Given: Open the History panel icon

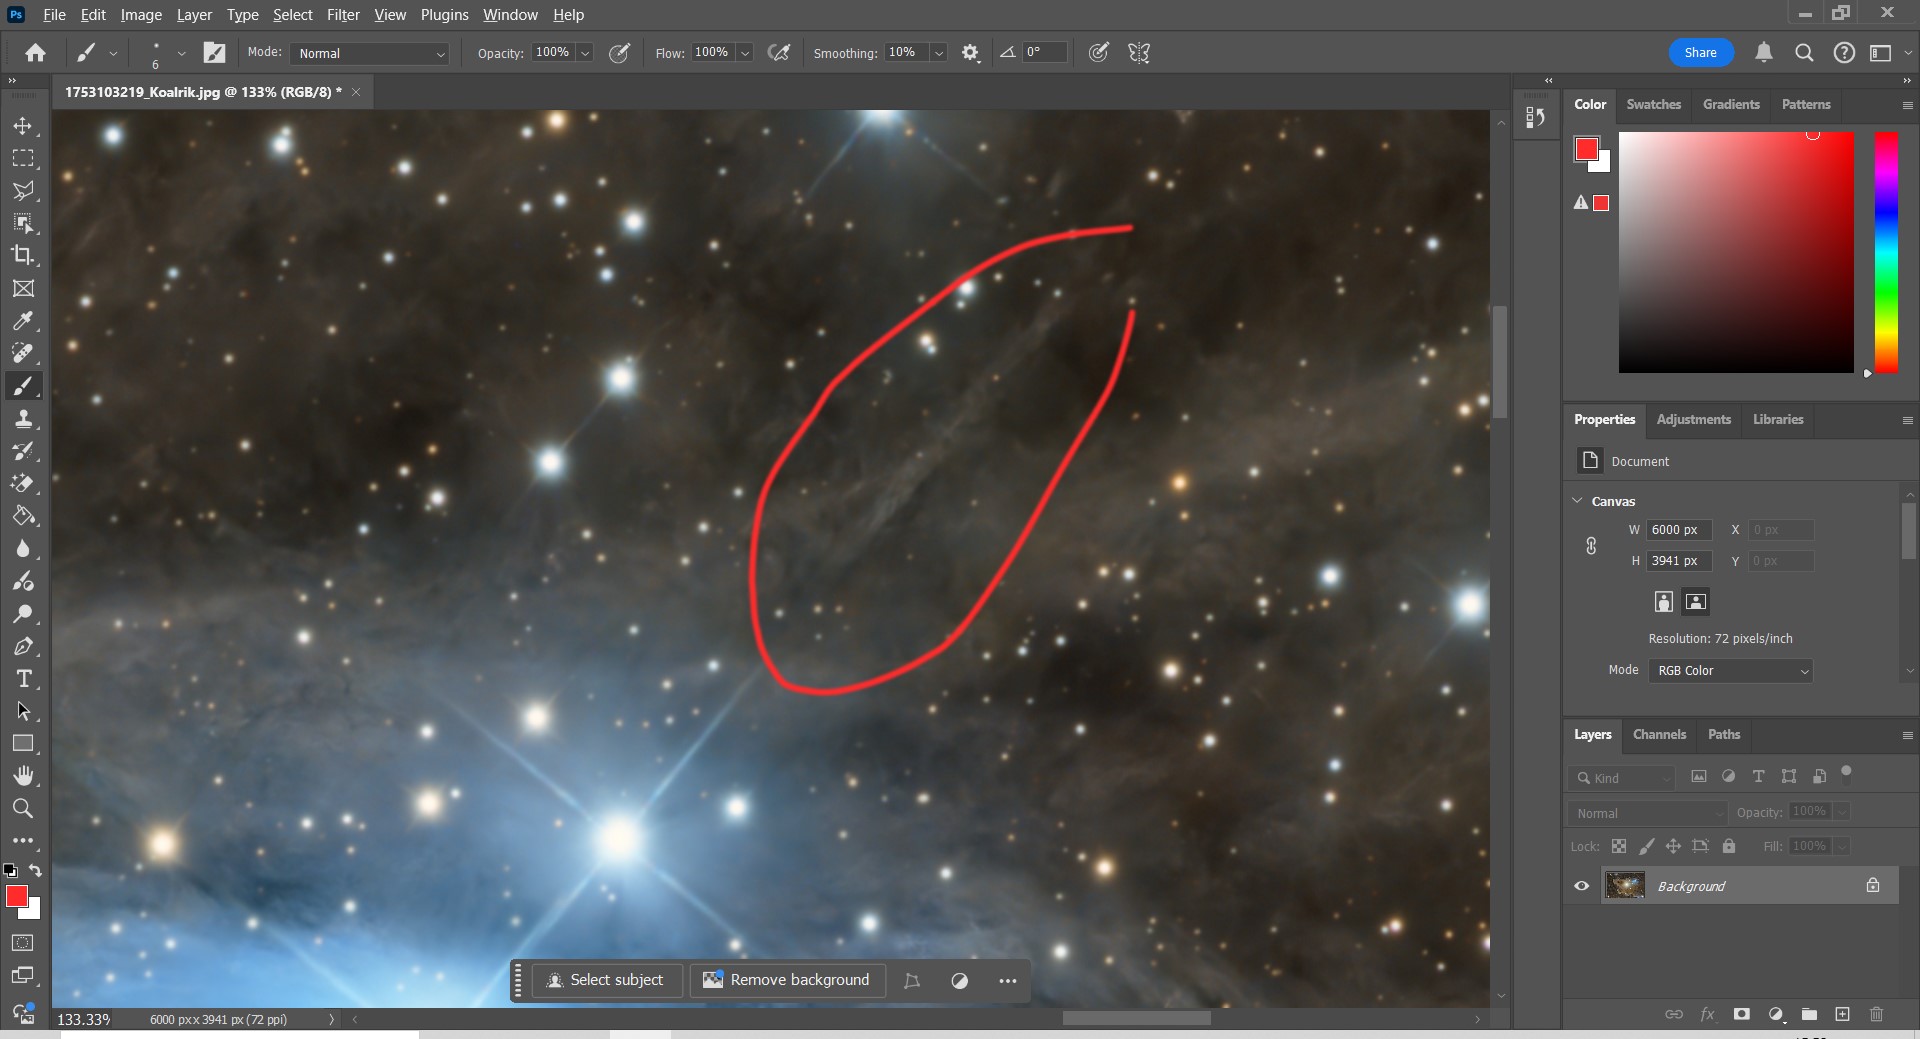Looking at the screenshot, I should 1536,118.
